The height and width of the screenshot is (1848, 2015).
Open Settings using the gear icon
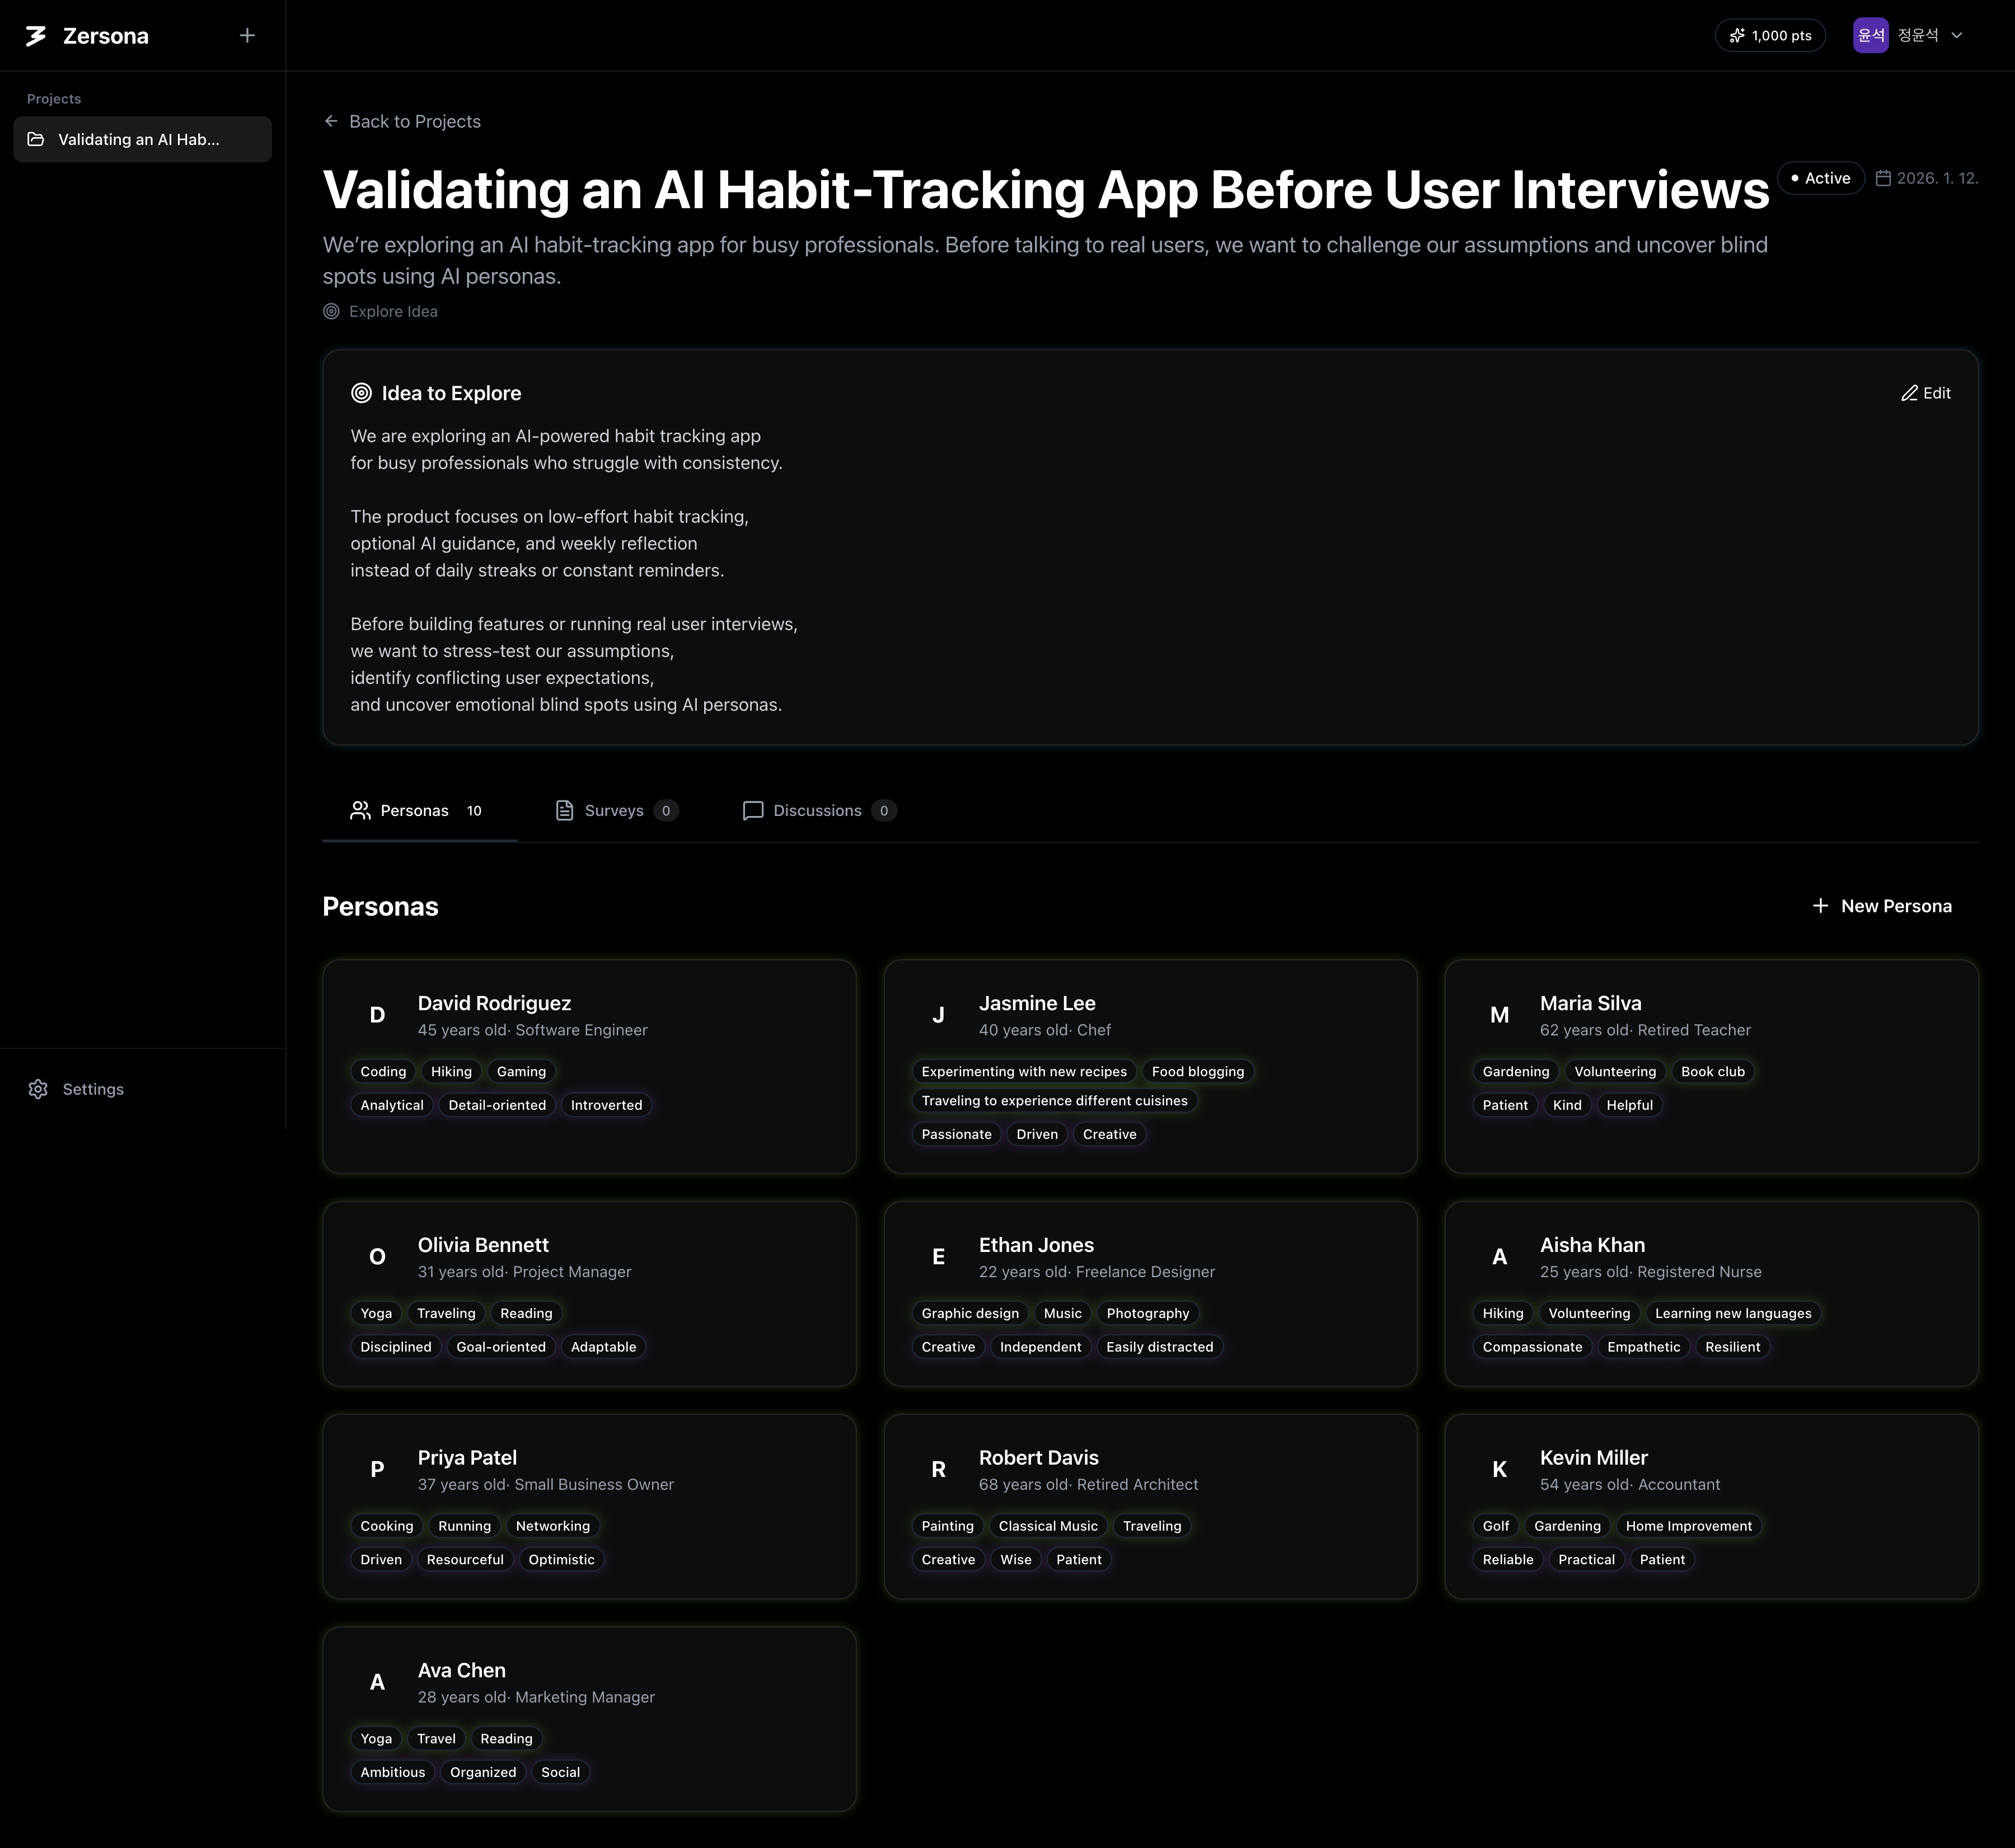pos(38,1089)
